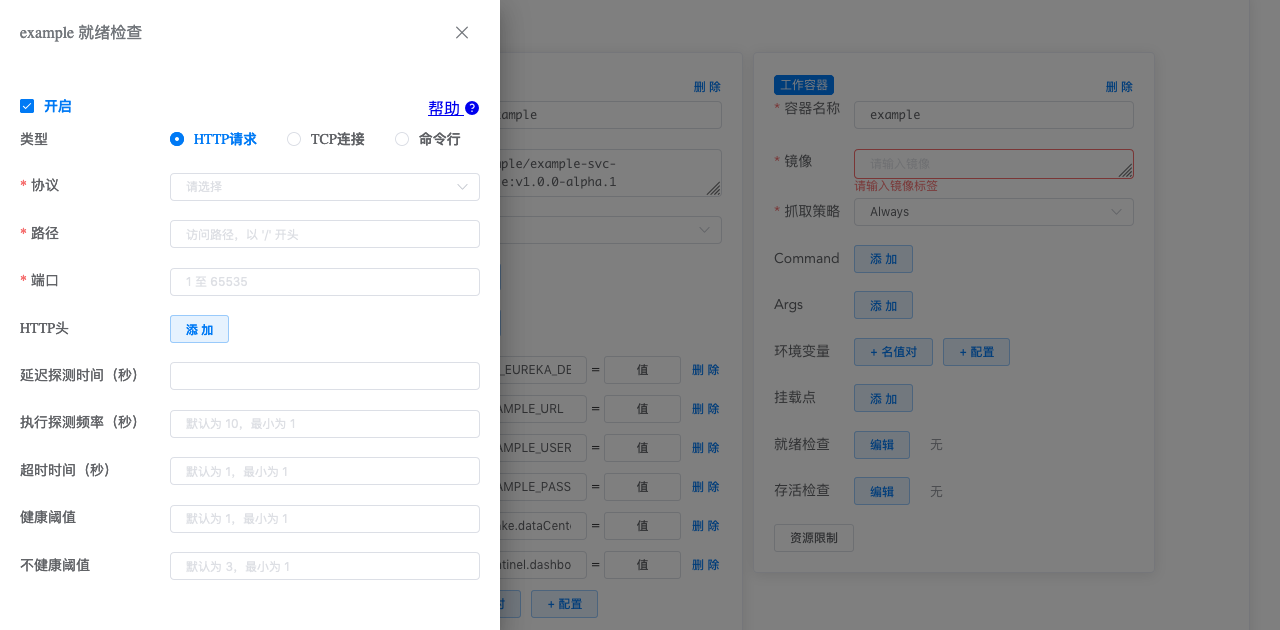This screenshot has width=1280, height=630.
Task: Close the example 就绪检查 drawer
Action: click(462, 33)
